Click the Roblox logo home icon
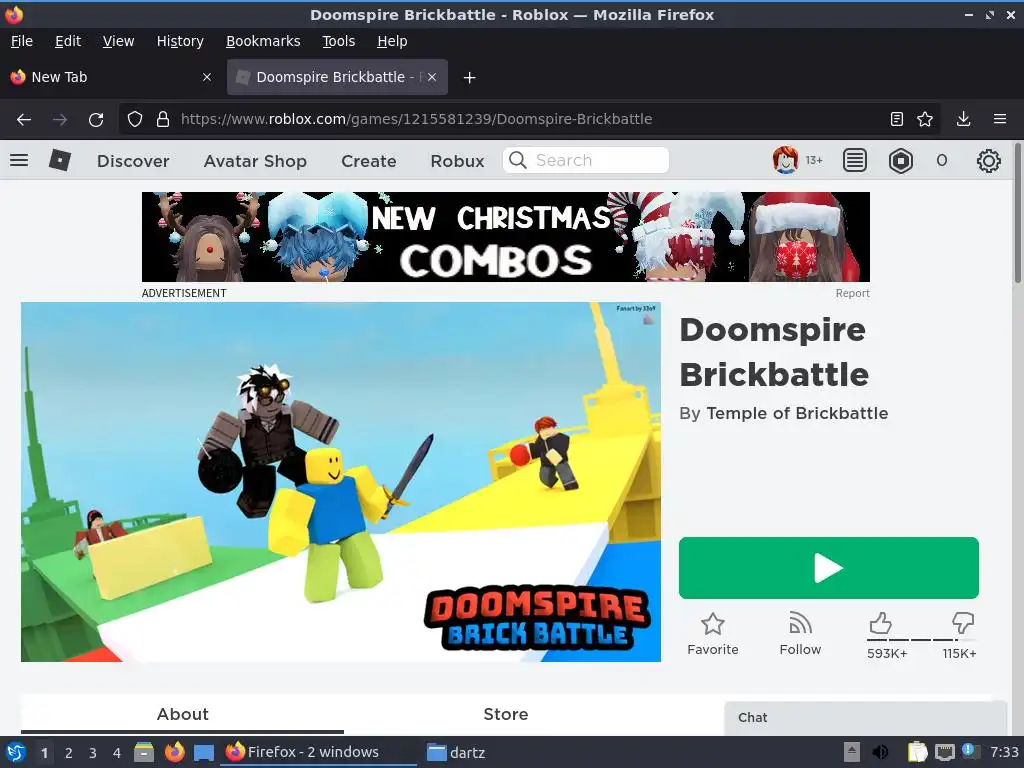Image resolution: width=1024 pixels, height=768 pixels. click(x=59, y=160)
